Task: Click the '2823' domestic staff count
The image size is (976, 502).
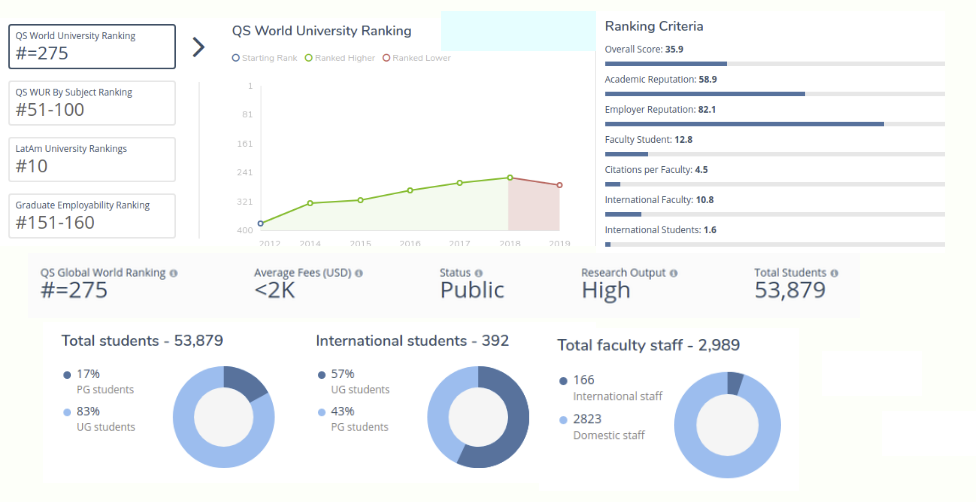Action: tap(587, 419)
